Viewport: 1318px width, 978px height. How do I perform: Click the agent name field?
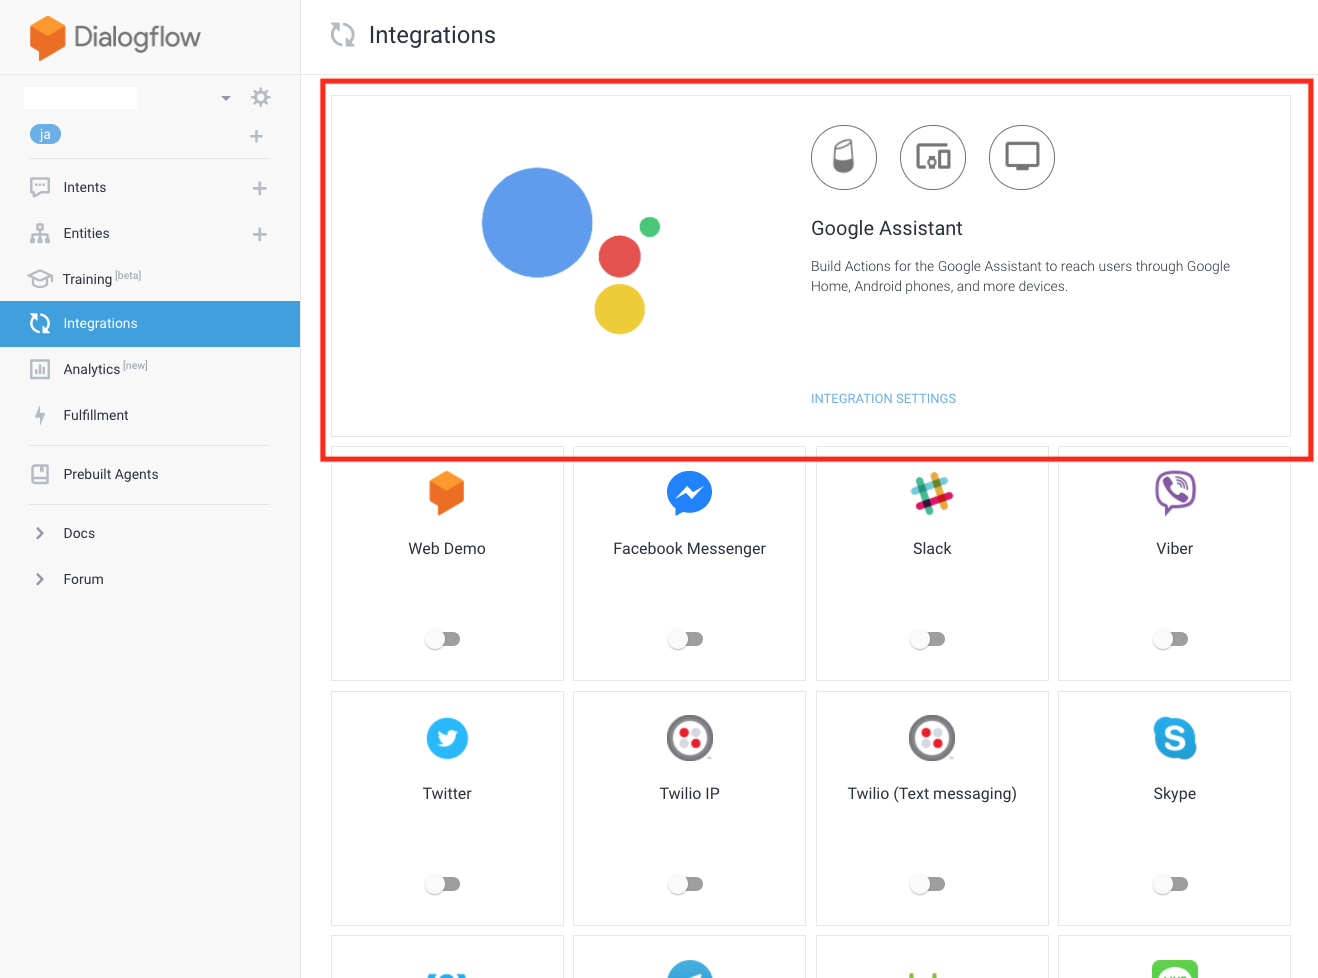pyautogui.click(x=80, y=98)
